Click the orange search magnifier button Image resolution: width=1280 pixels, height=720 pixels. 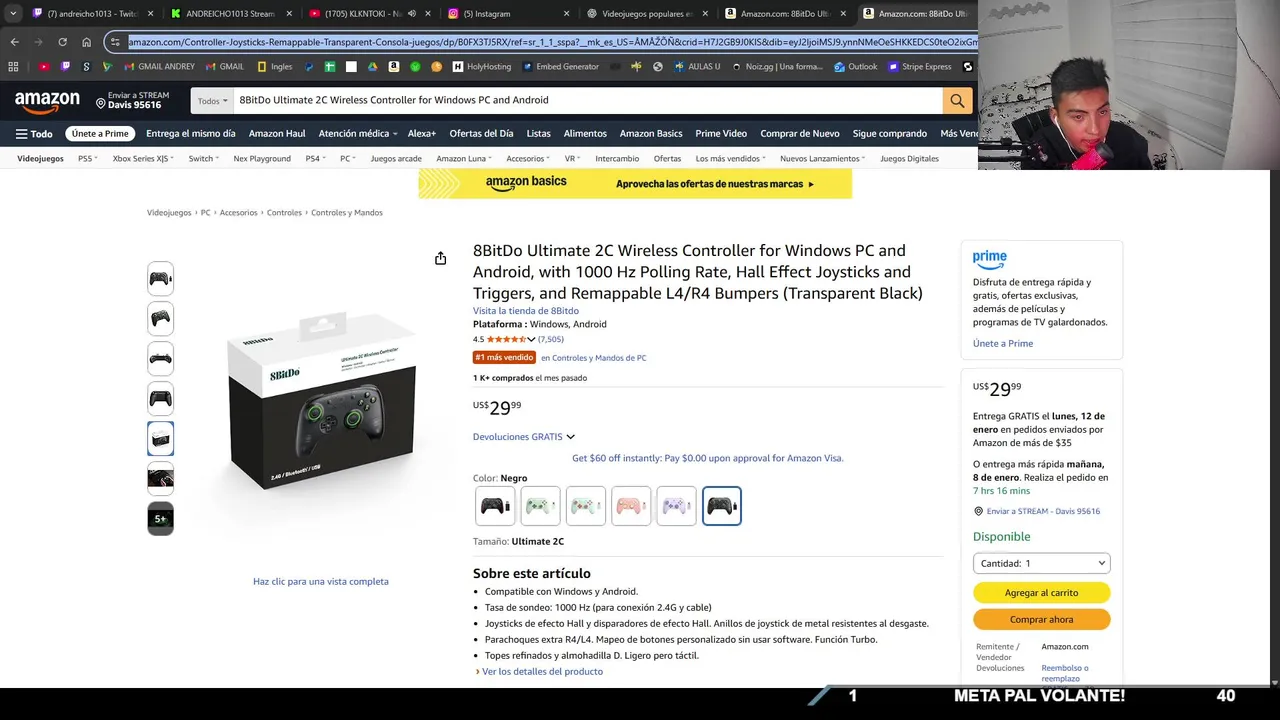(957, 100)
